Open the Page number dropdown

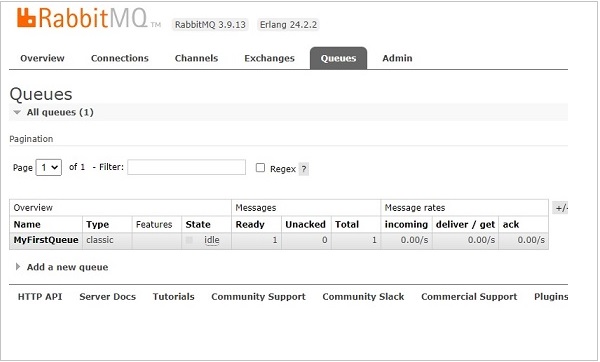pos(49,168)
